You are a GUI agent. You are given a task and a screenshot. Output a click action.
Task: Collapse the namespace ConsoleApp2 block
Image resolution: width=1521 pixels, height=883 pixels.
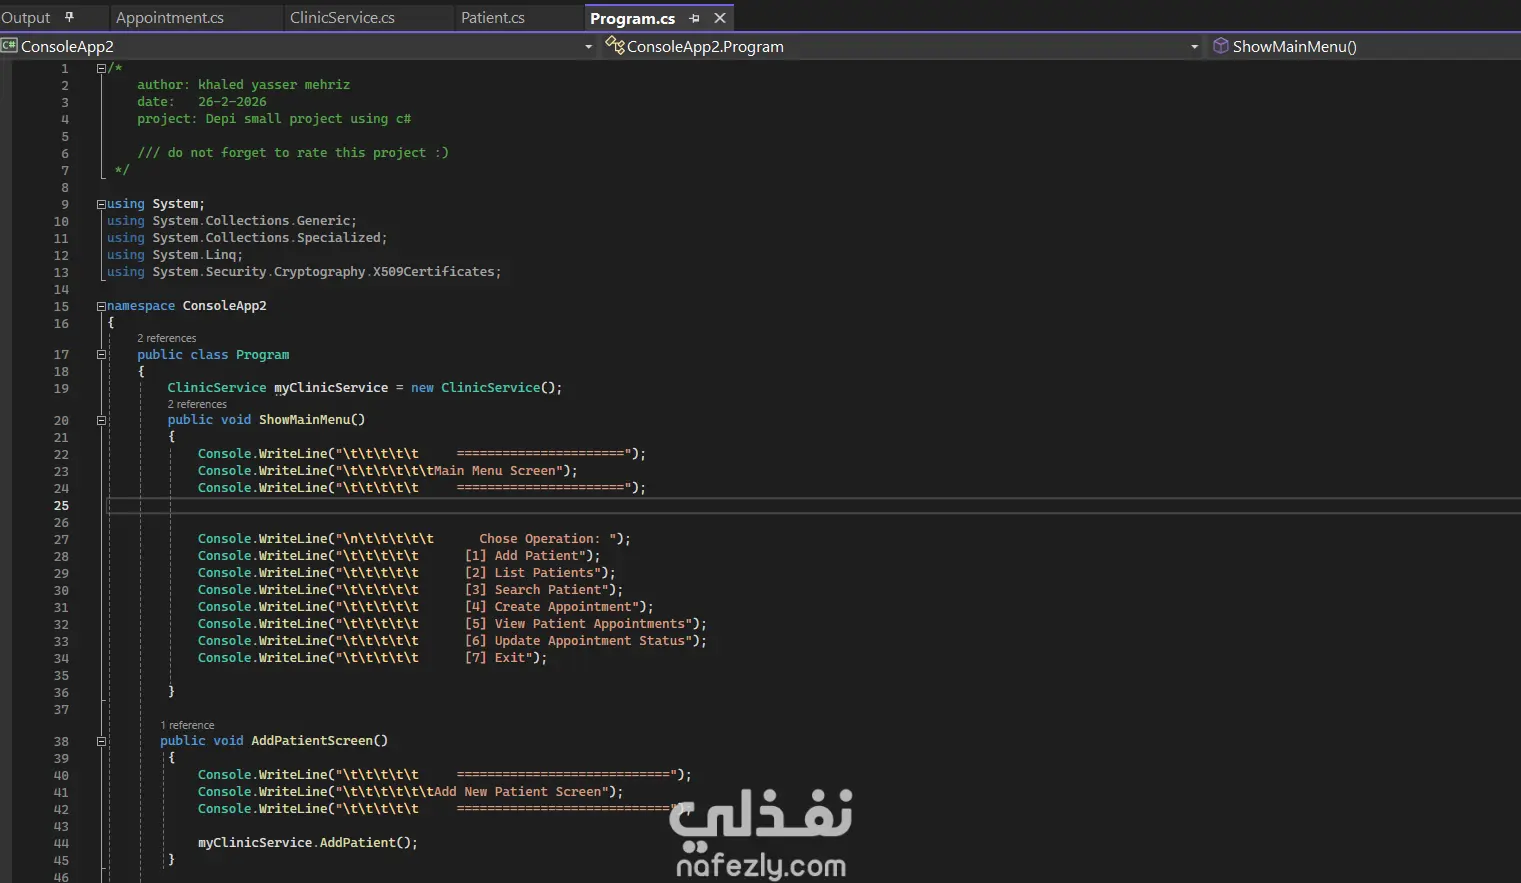101,306
